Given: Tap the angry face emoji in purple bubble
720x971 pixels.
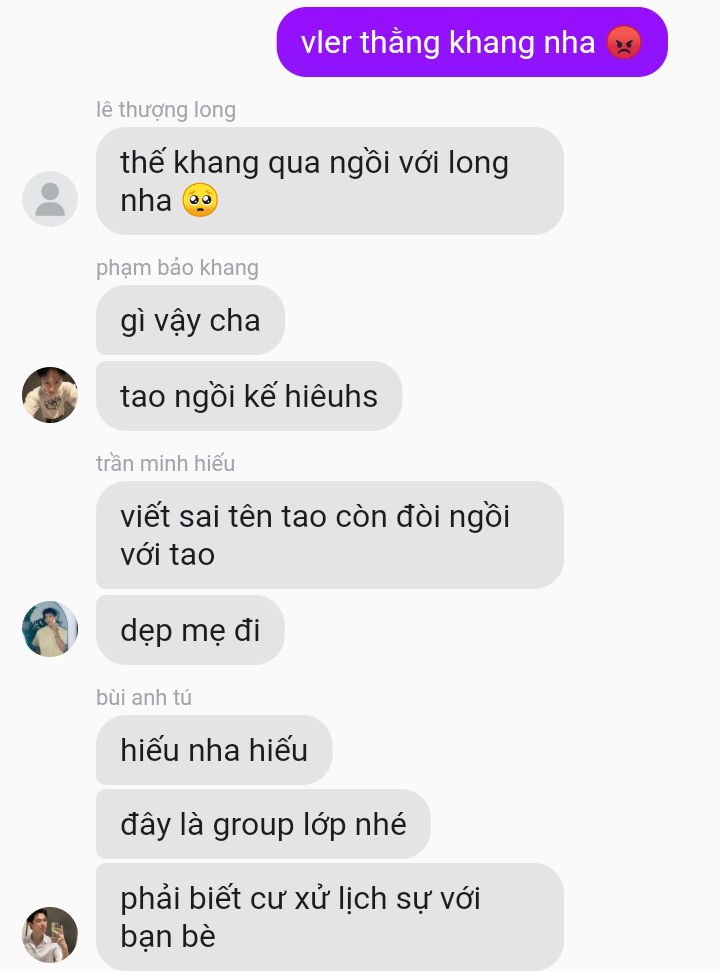Looking at the screenshot, I should click(x=624, y=43).
